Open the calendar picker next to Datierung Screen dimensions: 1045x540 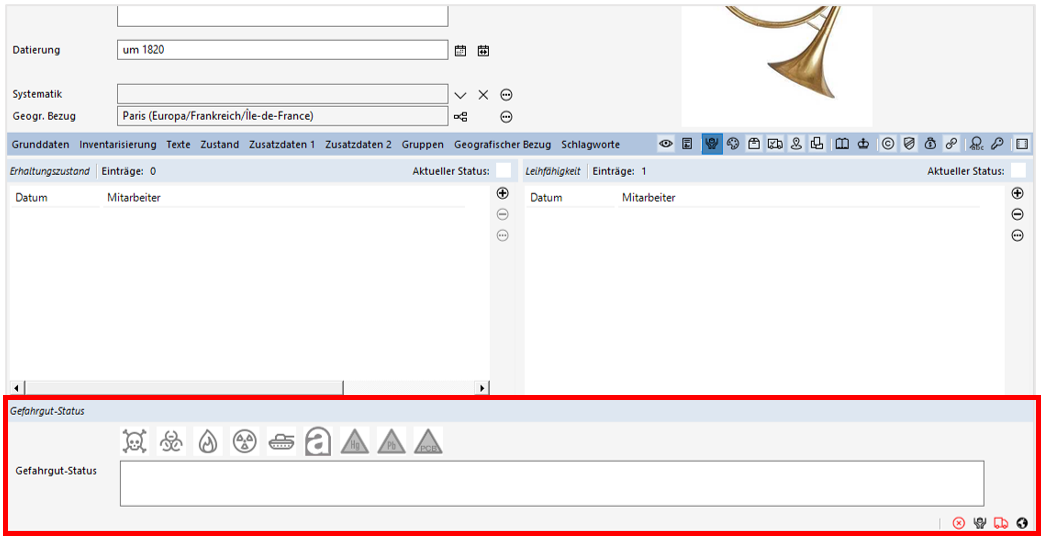pos(461,50)
